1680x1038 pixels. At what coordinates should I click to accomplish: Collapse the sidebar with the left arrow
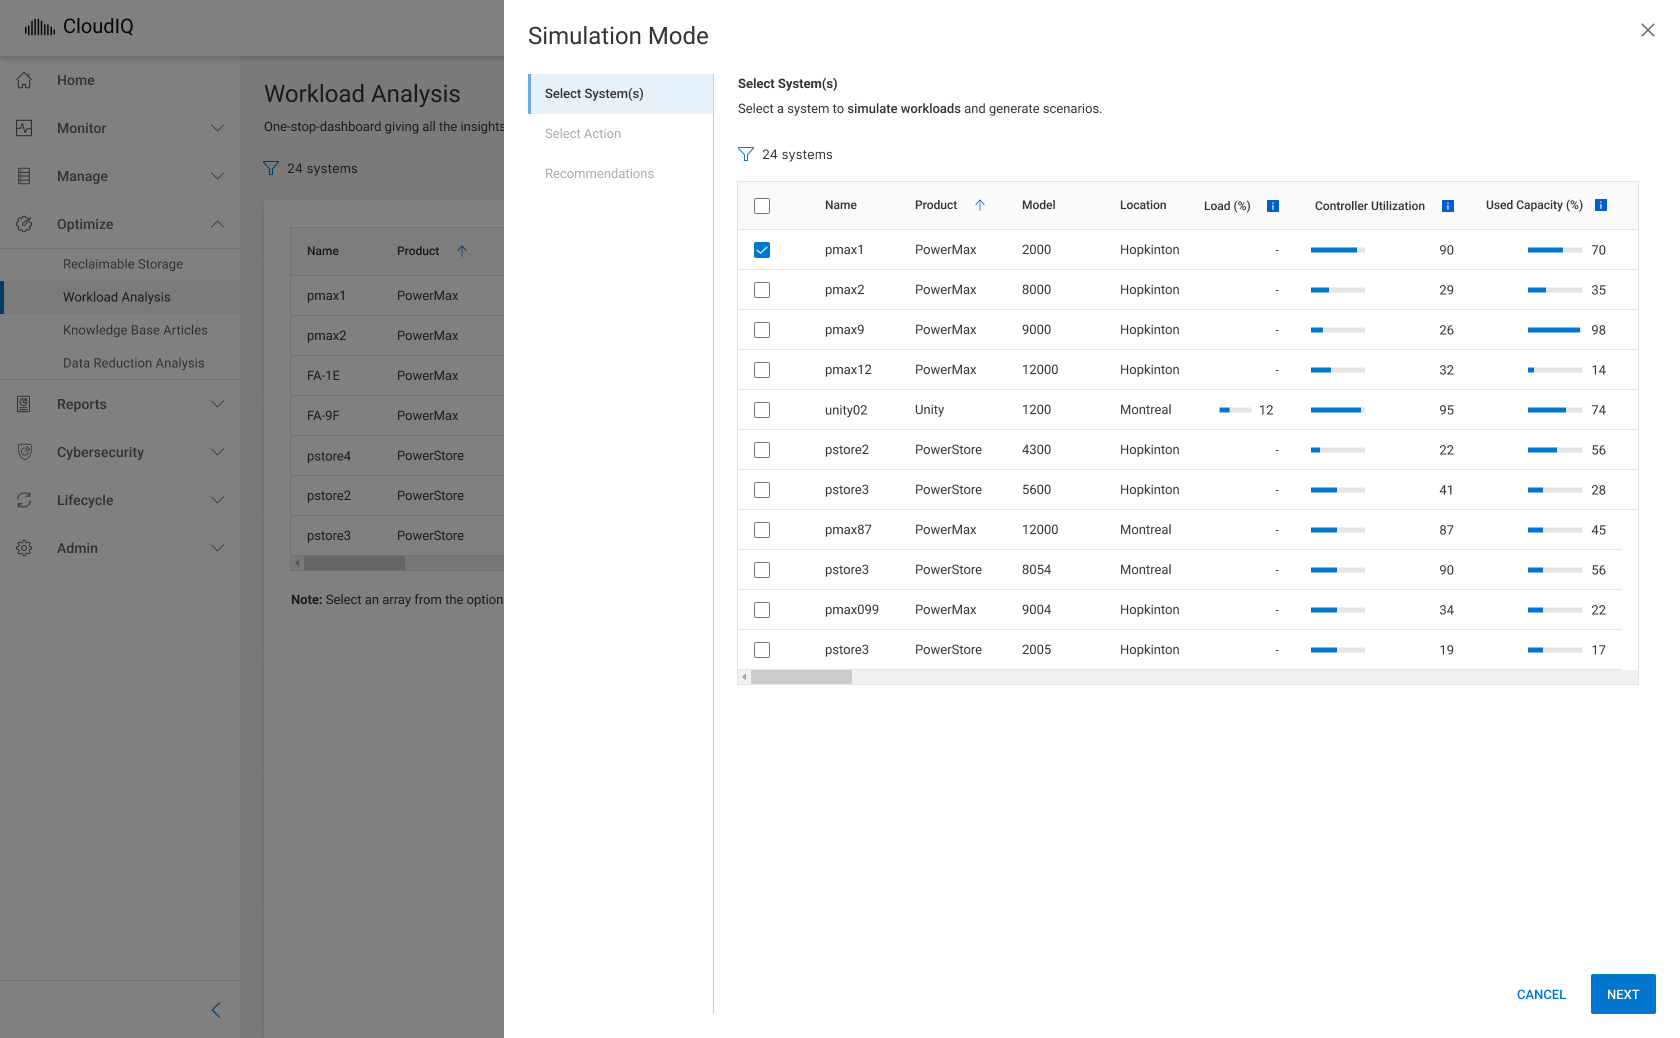click(216, 1010)
